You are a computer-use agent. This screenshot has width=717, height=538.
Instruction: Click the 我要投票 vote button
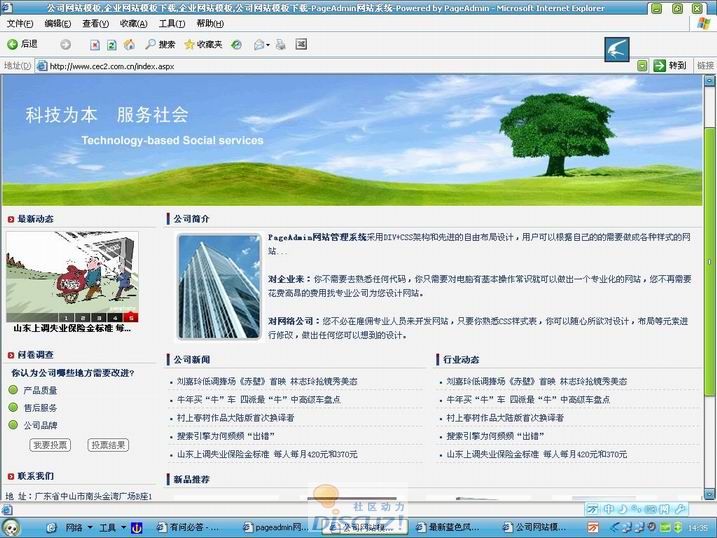tap(50, 445)
